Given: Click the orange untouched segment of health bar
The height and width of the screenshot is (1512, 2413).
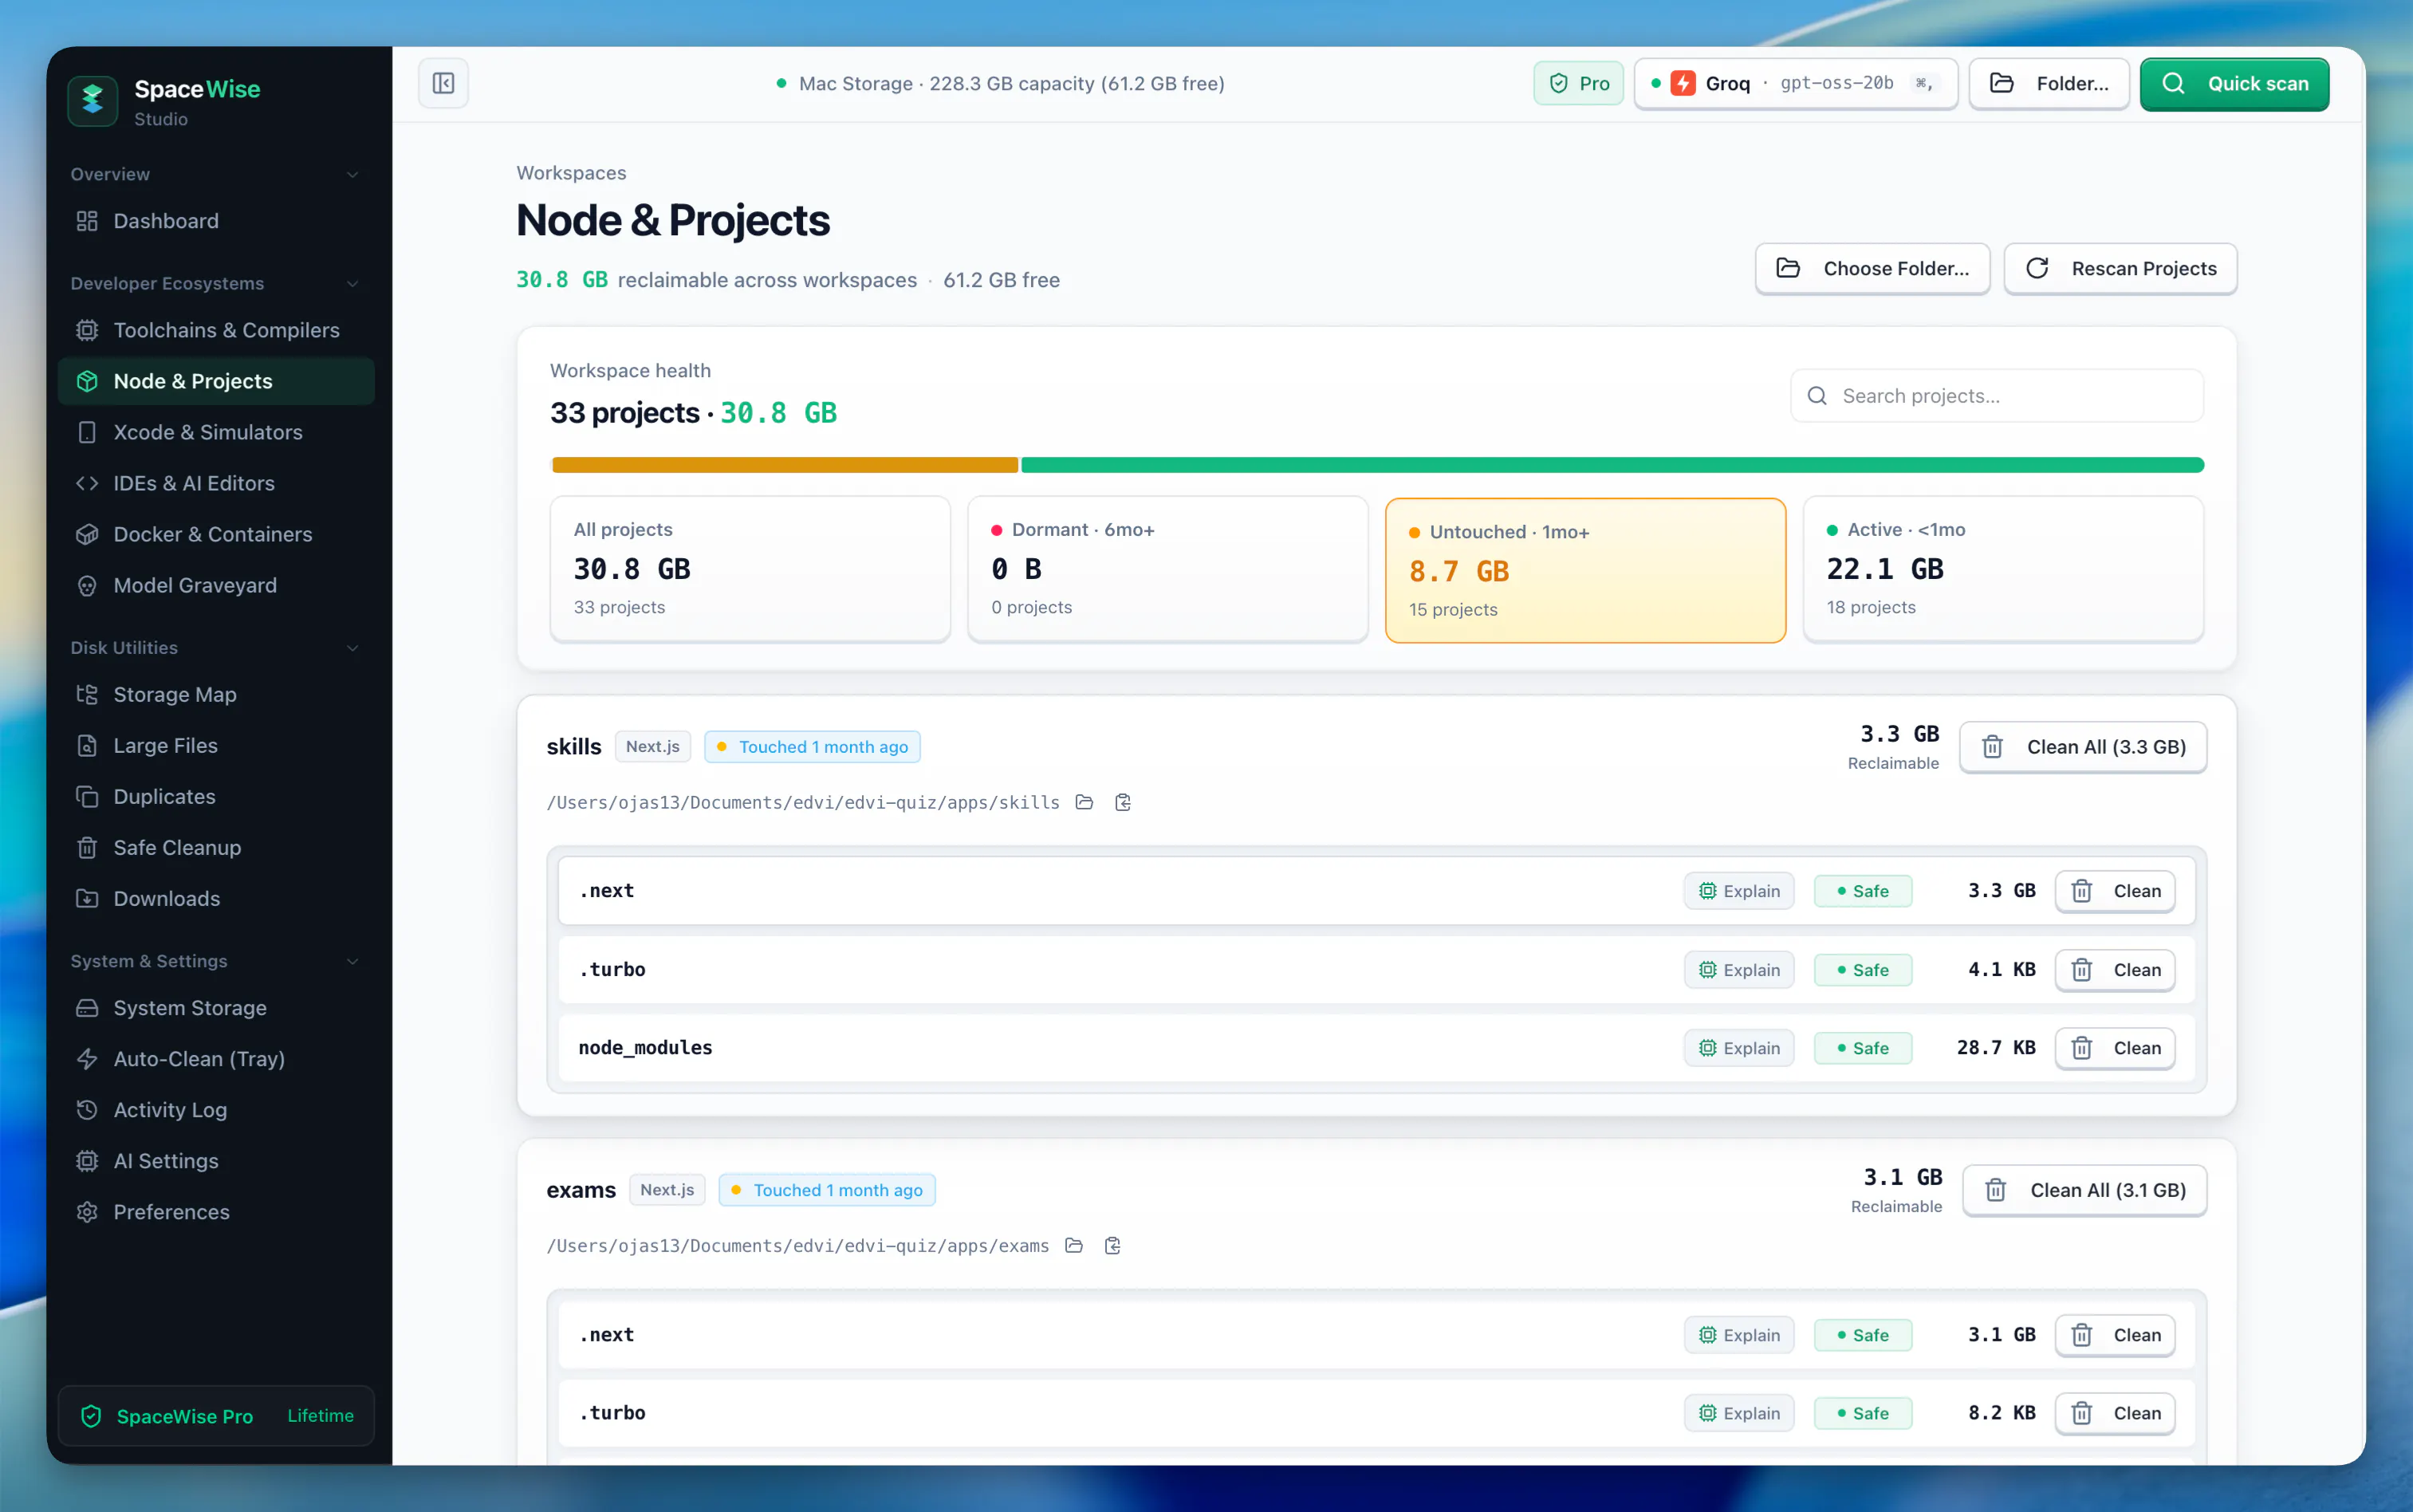Looking at the screenshot, I should (x=785, y=465).
